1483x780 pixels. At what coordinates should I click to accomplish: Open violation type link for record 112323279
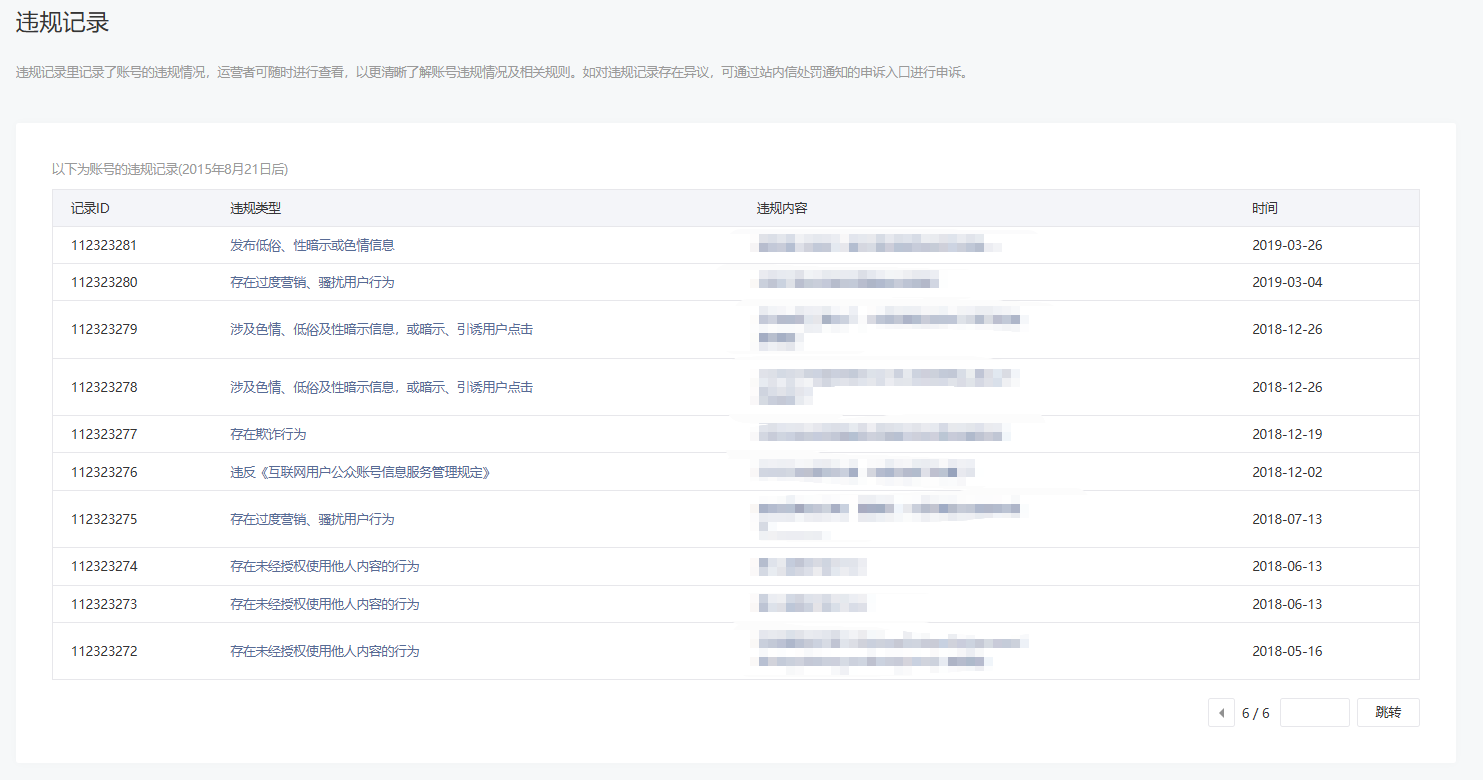point(381,329)
